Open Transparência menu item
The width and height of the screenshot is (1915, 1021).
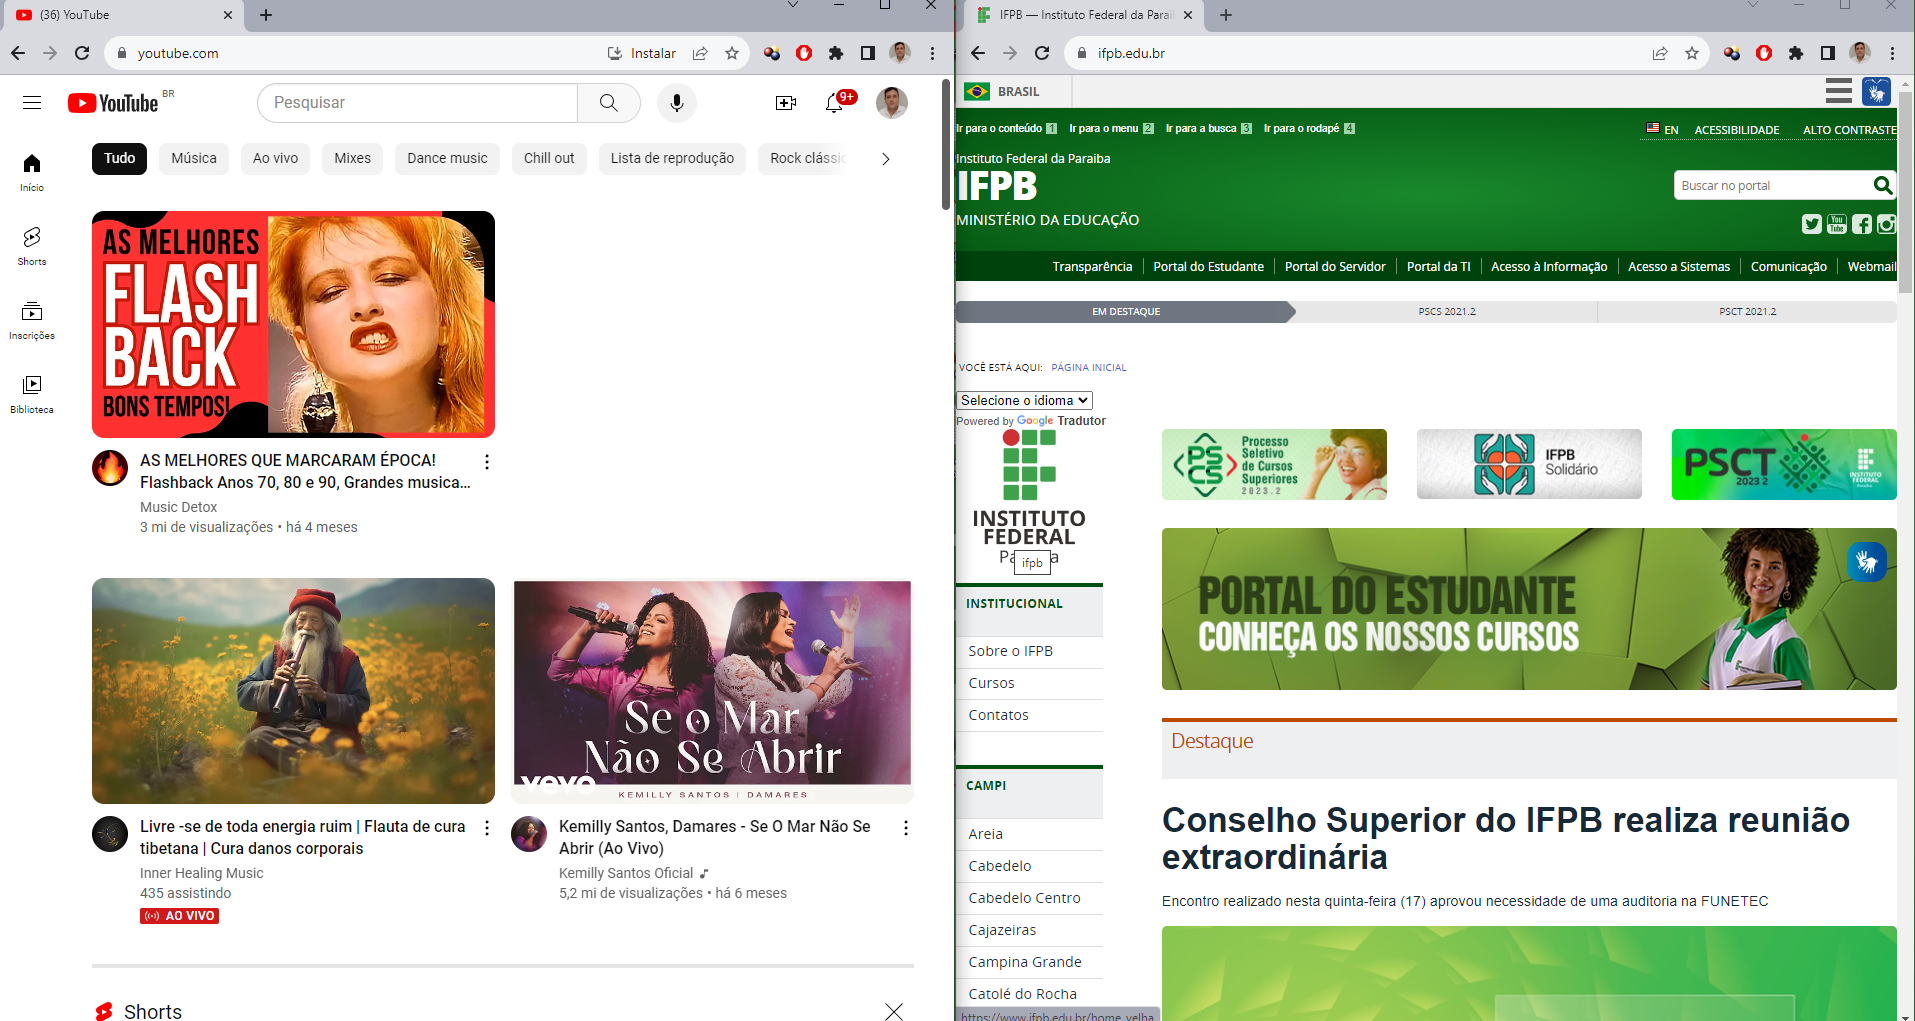click(1092, 267)
